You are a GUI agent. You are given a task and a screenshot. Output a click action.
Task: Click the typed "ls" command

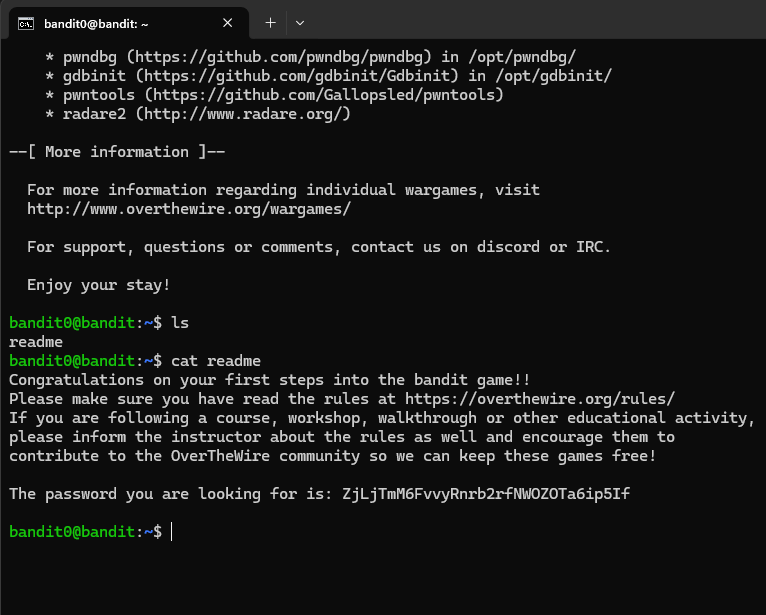(180, 323)
